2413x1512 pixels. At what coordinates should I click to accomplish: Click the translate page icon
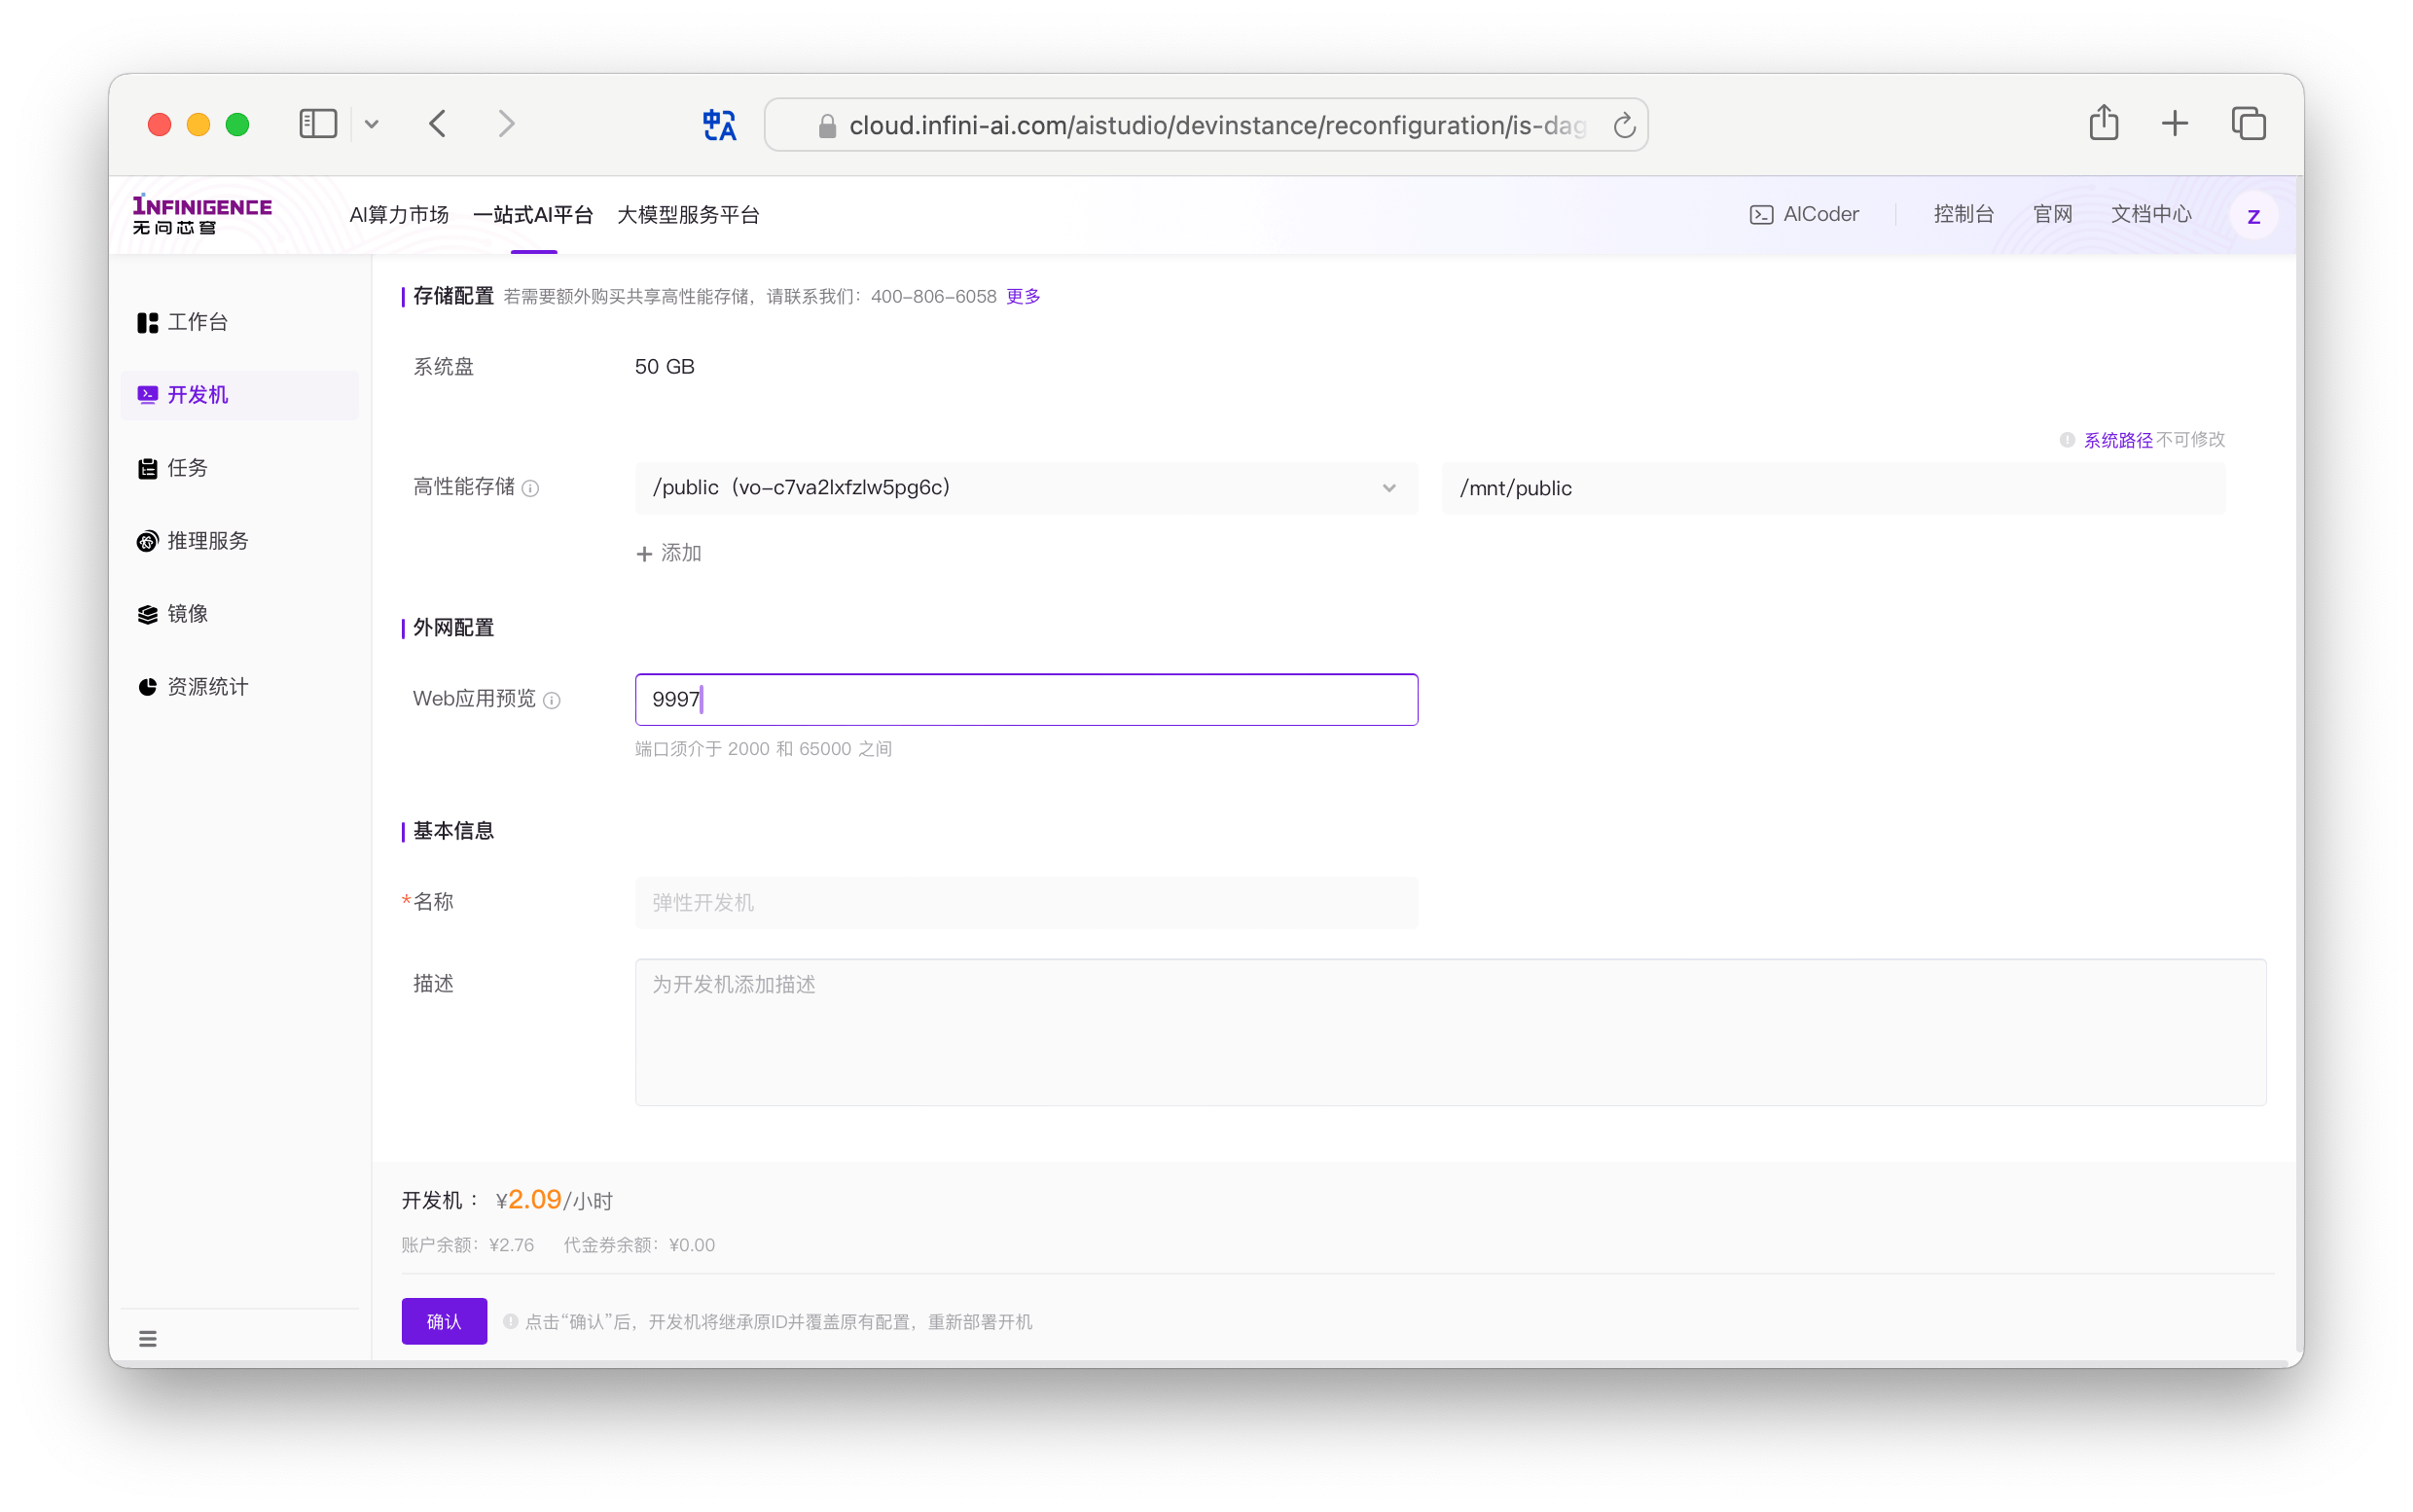click(x=719, y=125)
